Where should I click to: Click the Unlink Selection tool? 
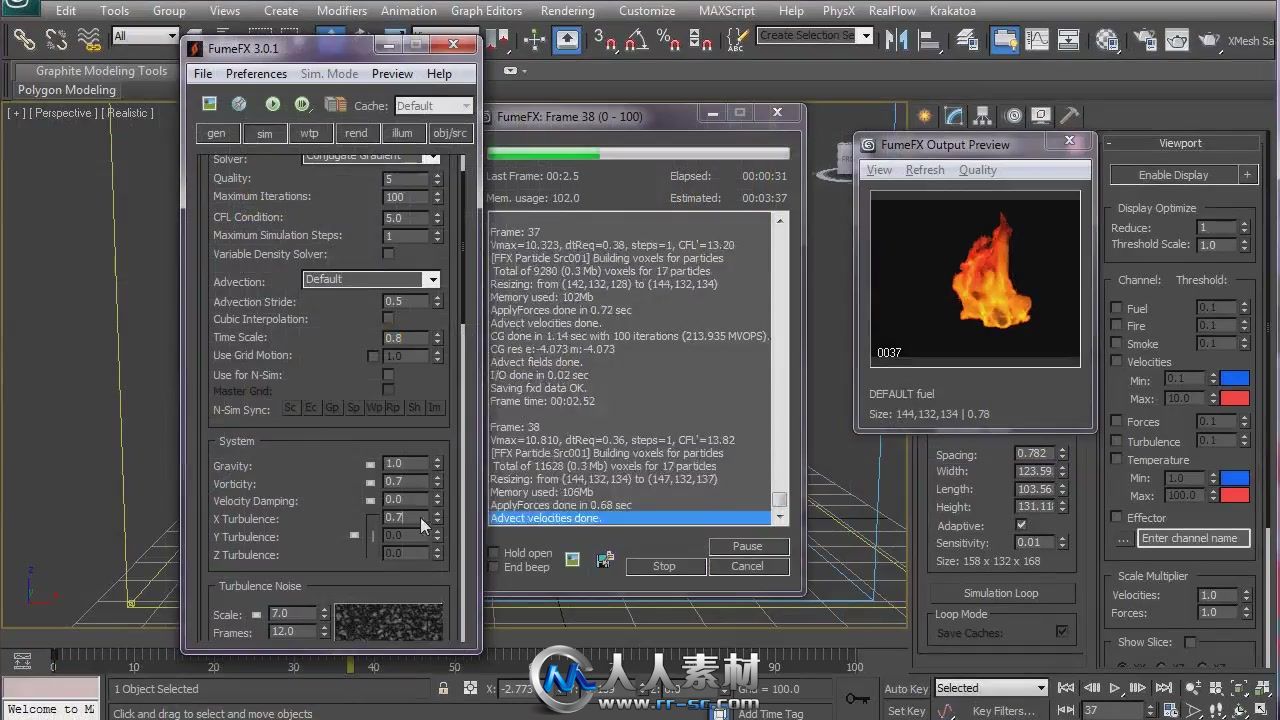point(57,40)
